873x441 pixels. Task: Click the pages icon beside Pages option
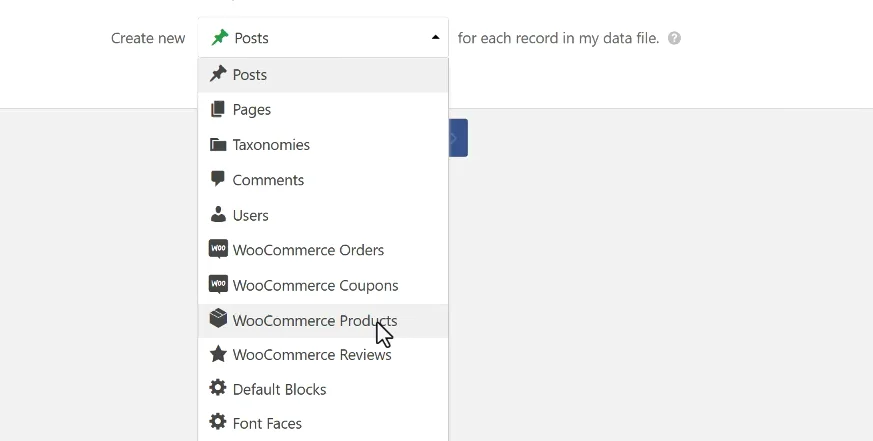(x=218, y=109)
